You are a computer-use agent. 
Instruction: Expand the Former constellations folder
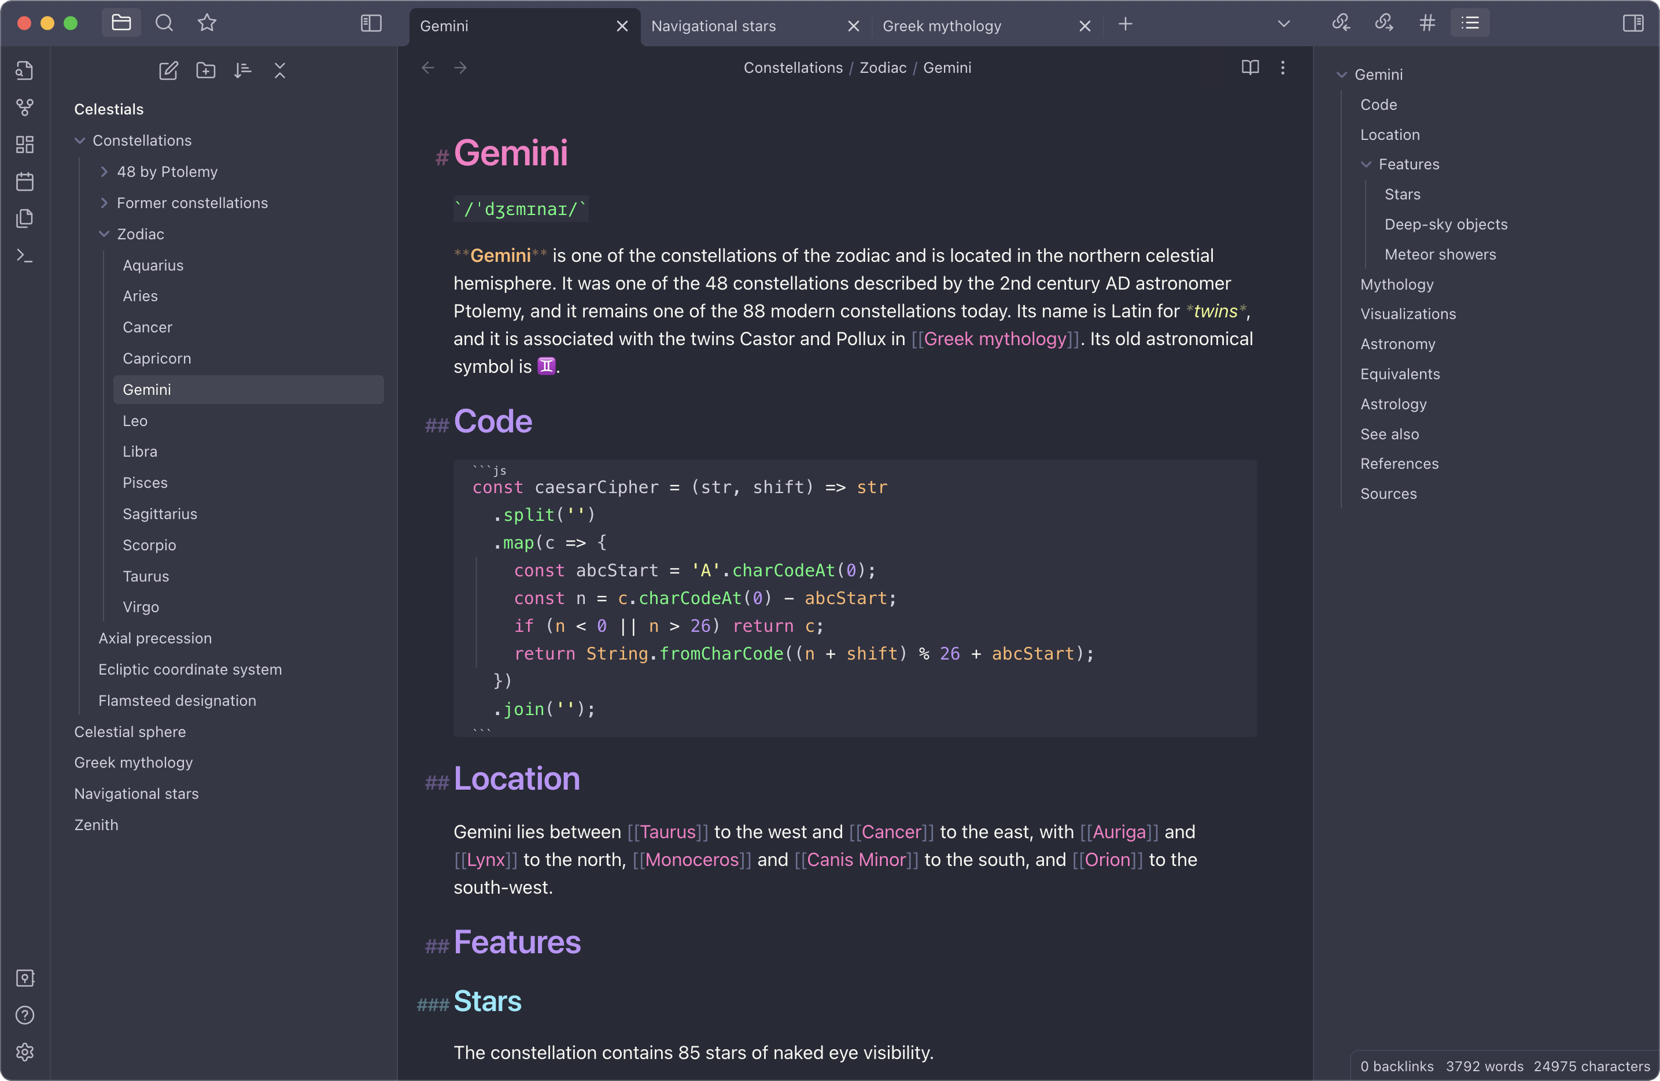click(x=104, y=203)
